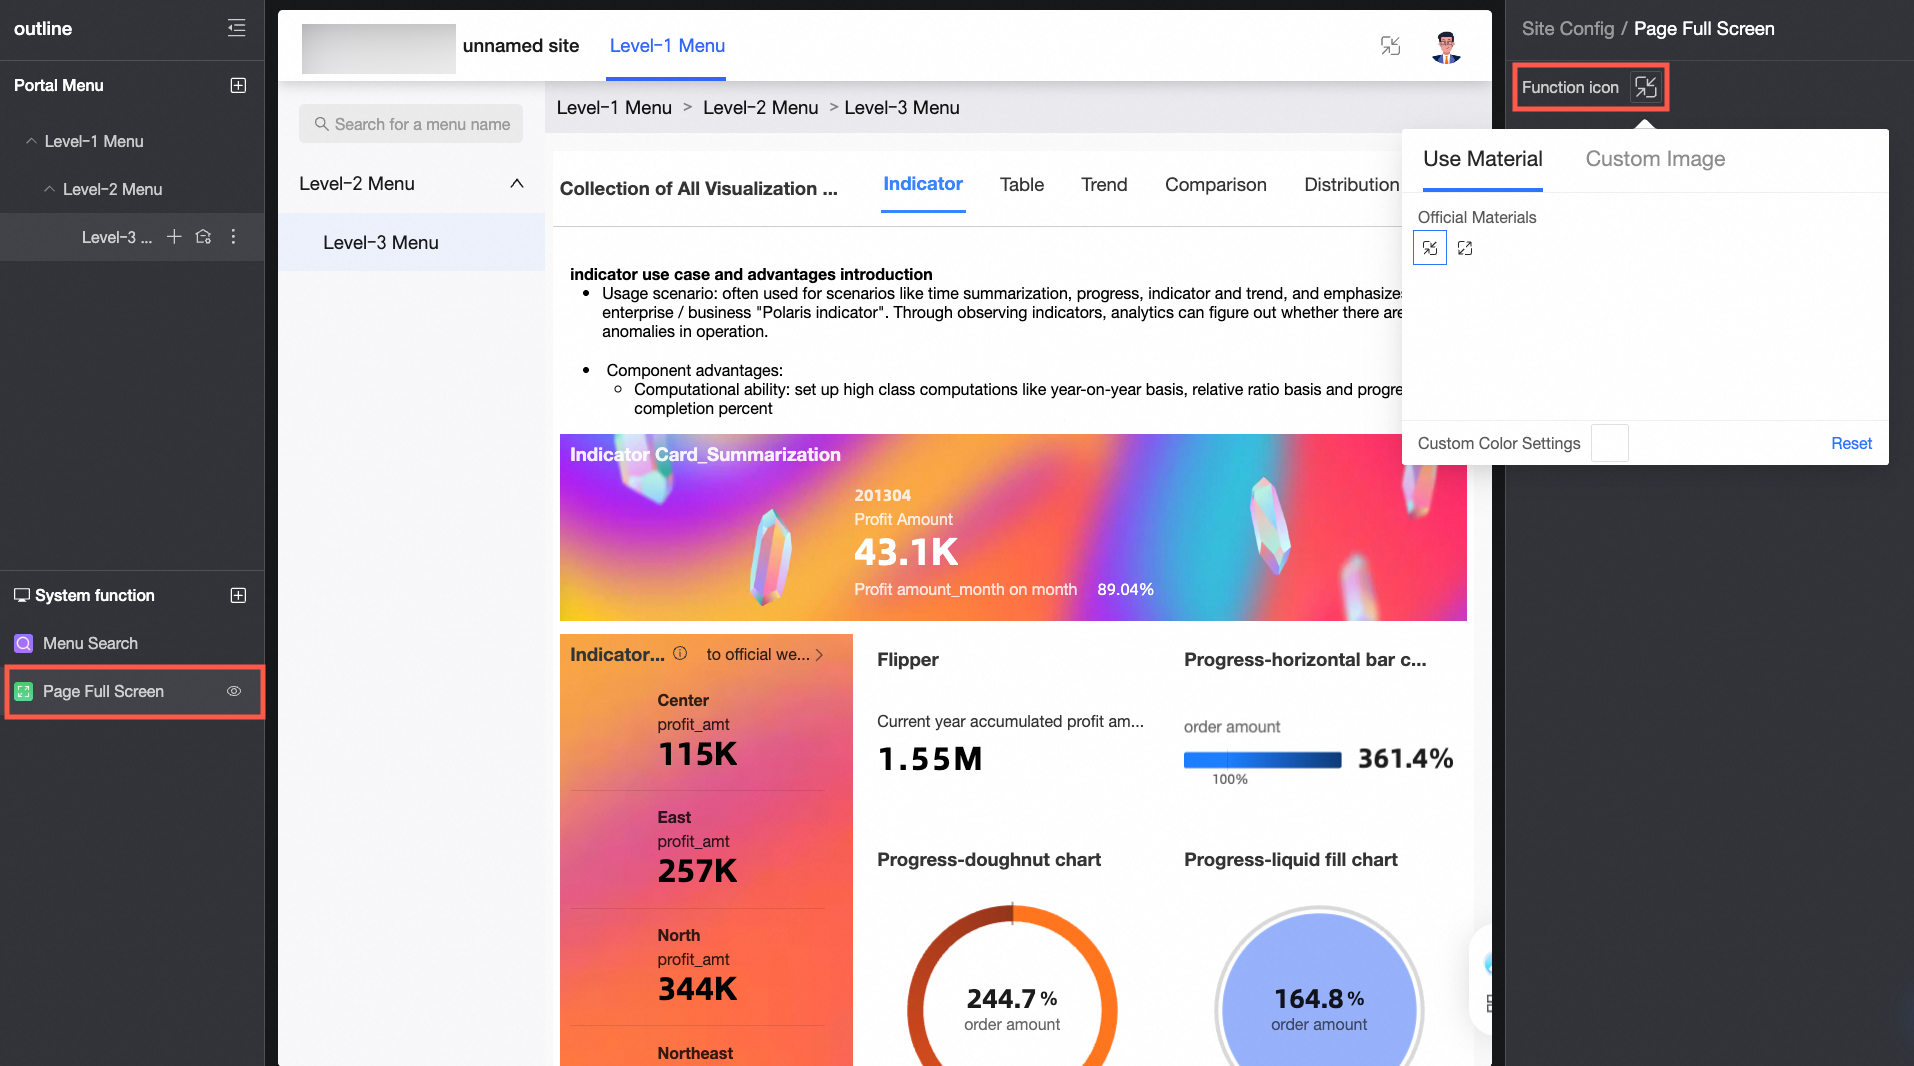Switch to the Custom Image tab

[1655, 159]
